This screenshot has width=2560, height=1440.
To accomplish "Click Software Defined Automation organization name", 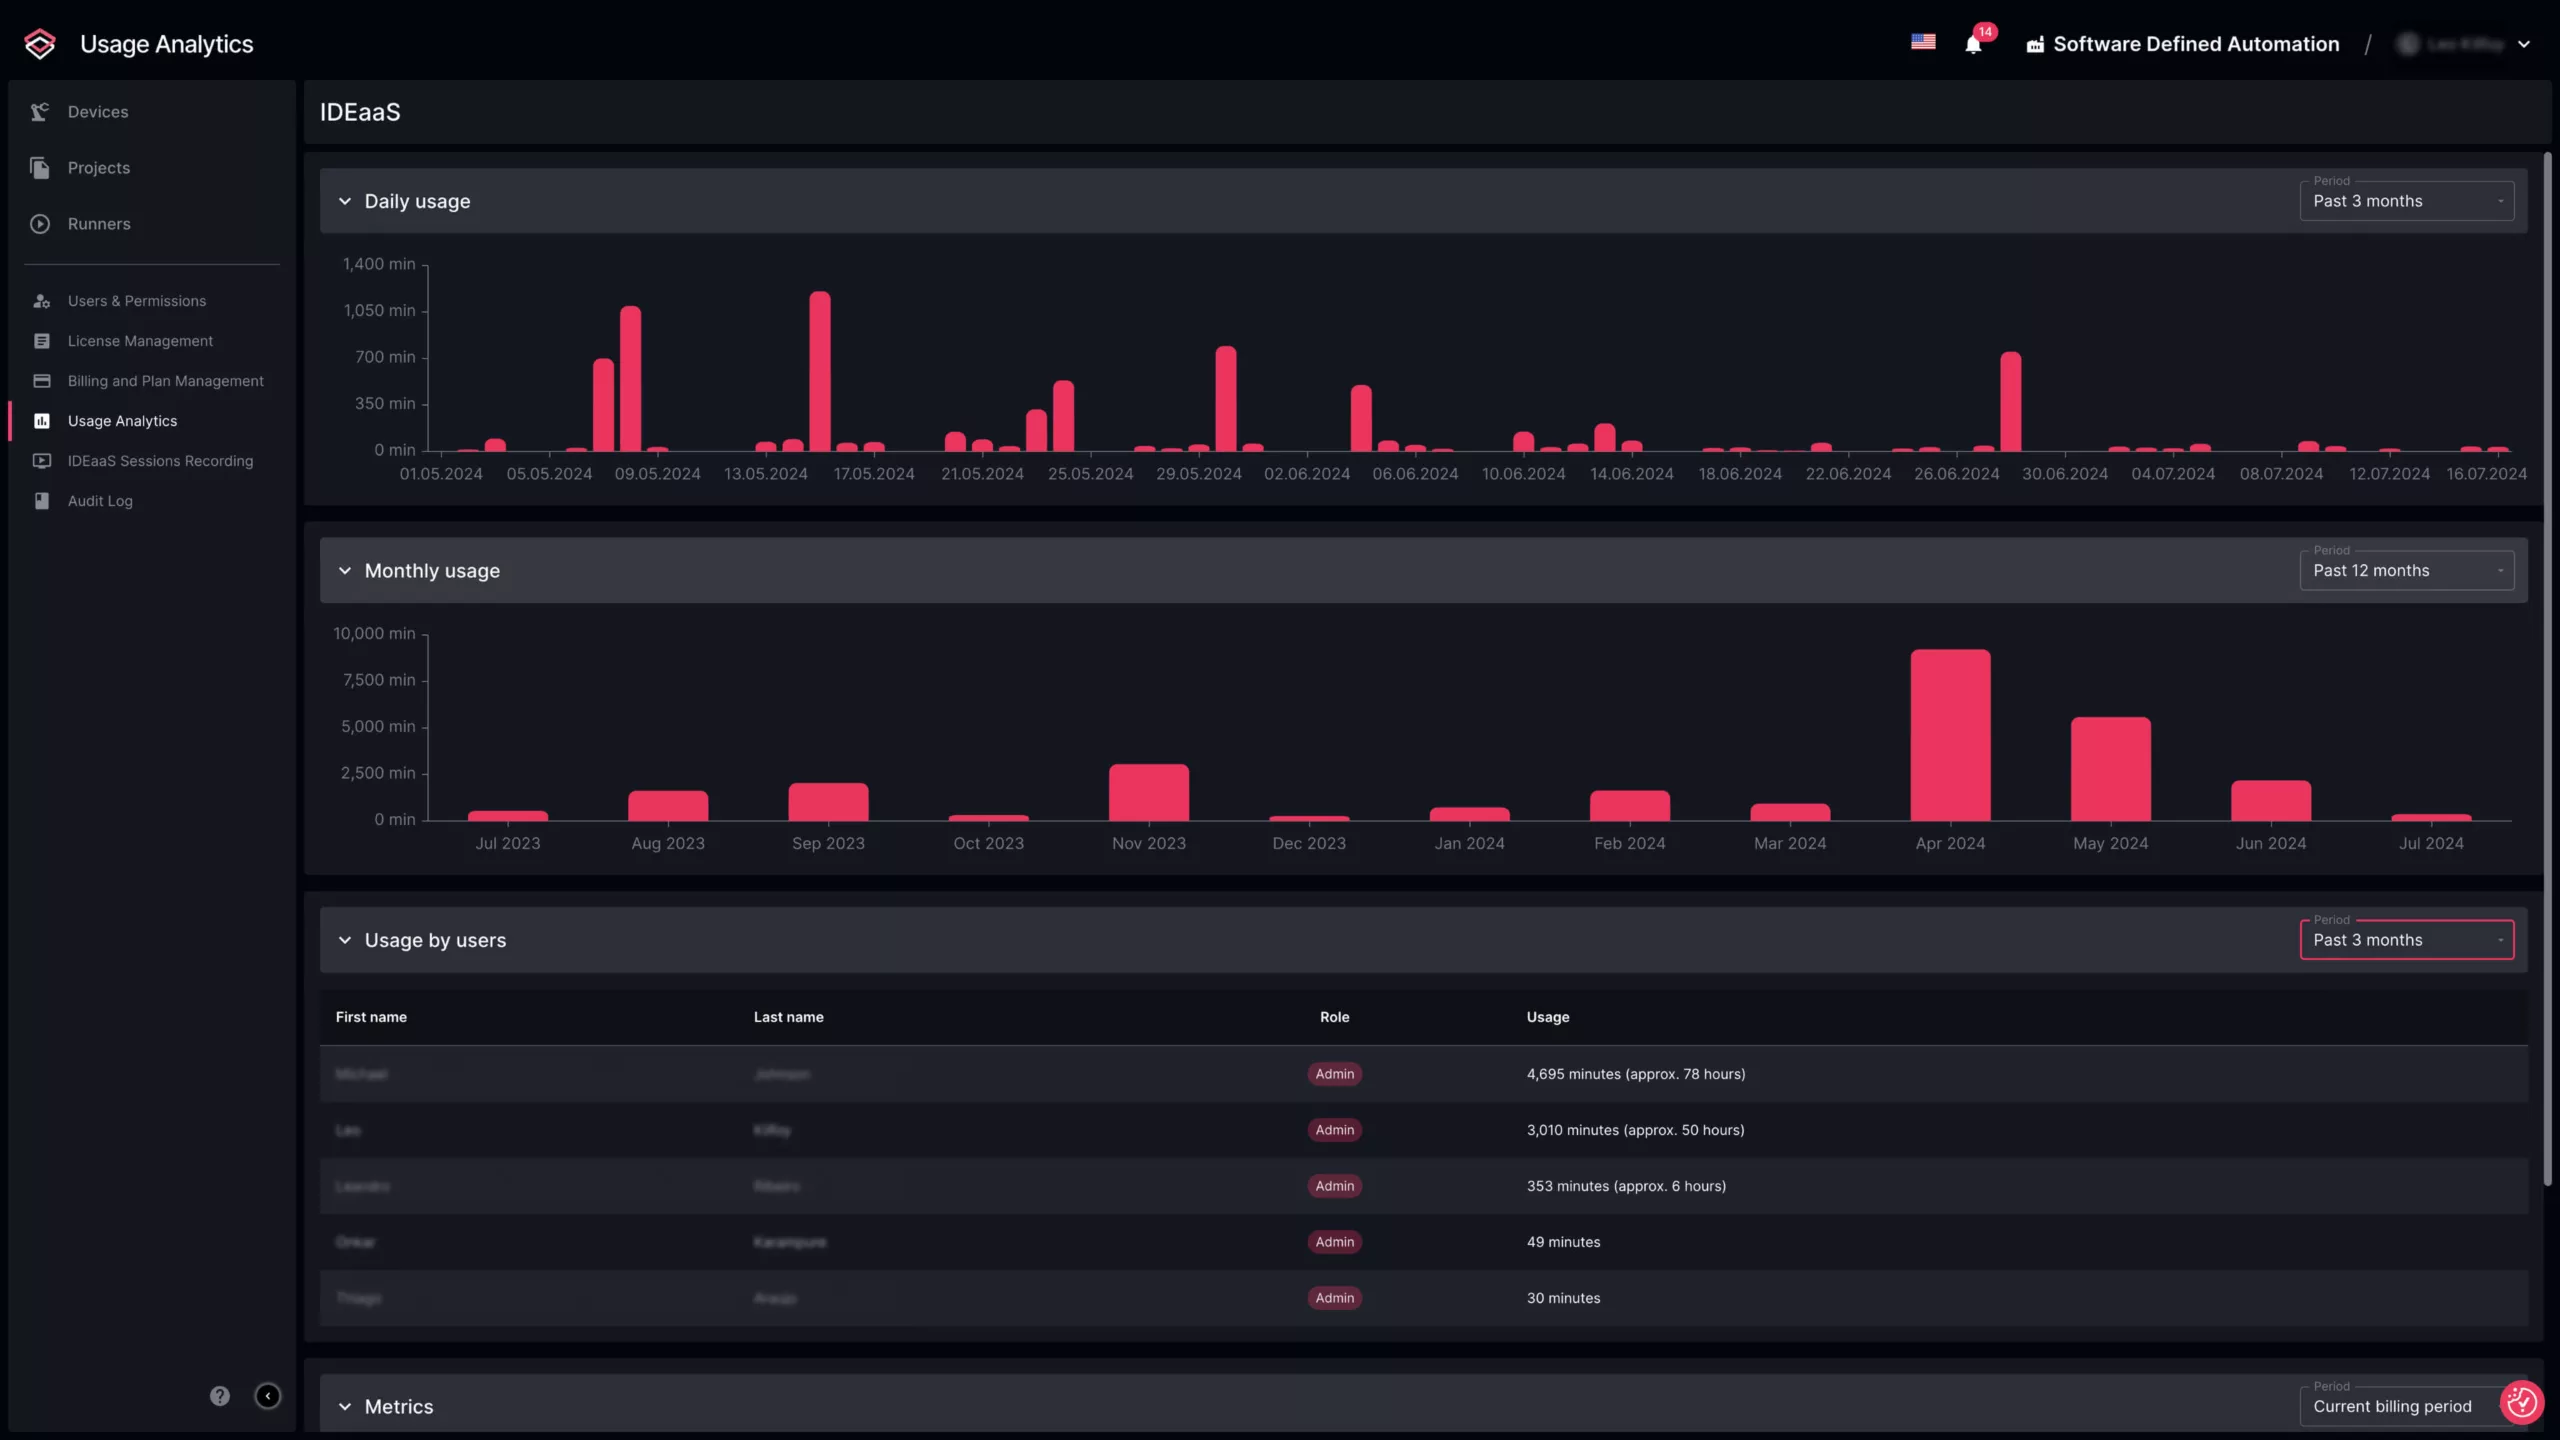I will (x=2195, y=44).
